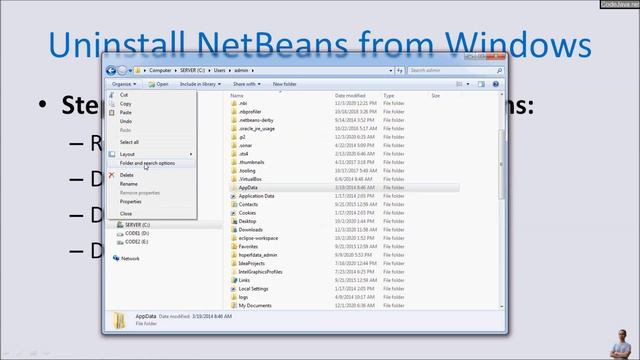Image resolution: width=640 pixels, height=360 pixels.
Task: Click the New folder toolbar button
Action: (284, 84)
